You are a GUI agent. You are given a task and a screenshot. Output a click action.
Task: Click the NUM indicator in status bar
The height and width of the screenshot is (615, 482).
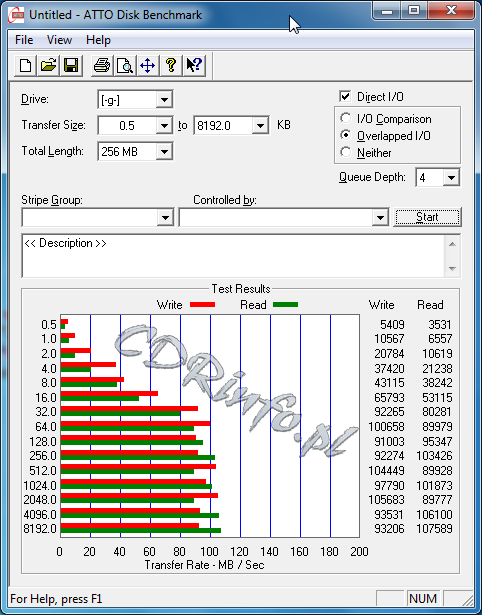pyautogui.click(x=423, y=599)
